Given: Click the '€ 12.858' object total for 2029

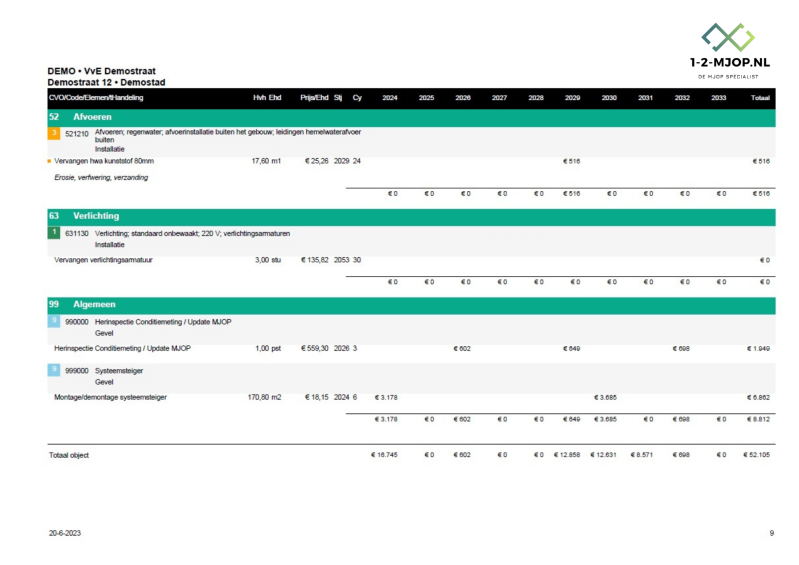Looking at the screenshot, I should pos(567,455).
